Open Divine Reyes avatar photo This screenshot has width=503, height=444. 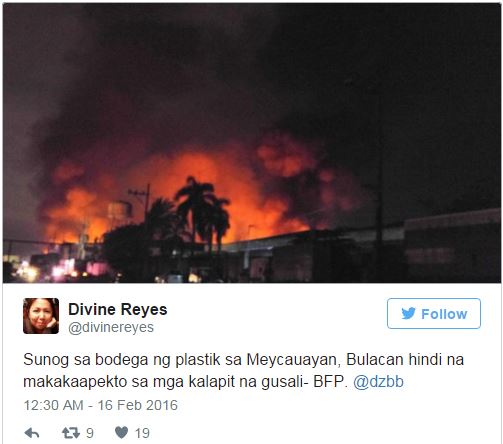click(41, 316)
